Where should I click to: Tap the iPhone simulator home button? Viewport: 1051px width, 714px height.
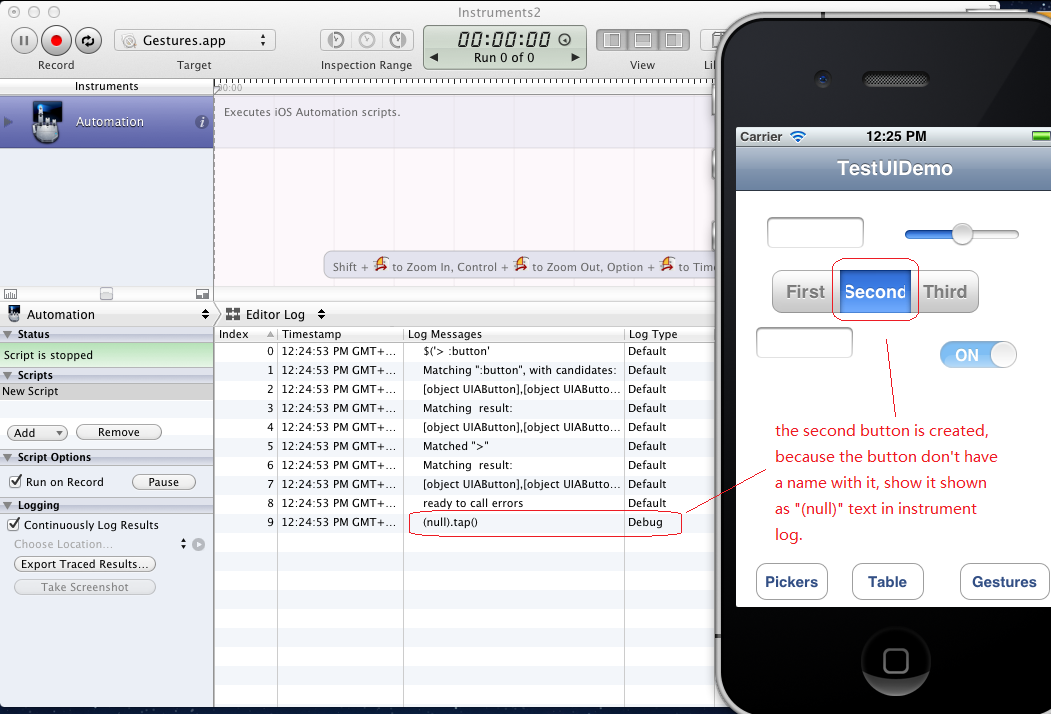pos(895,661)
